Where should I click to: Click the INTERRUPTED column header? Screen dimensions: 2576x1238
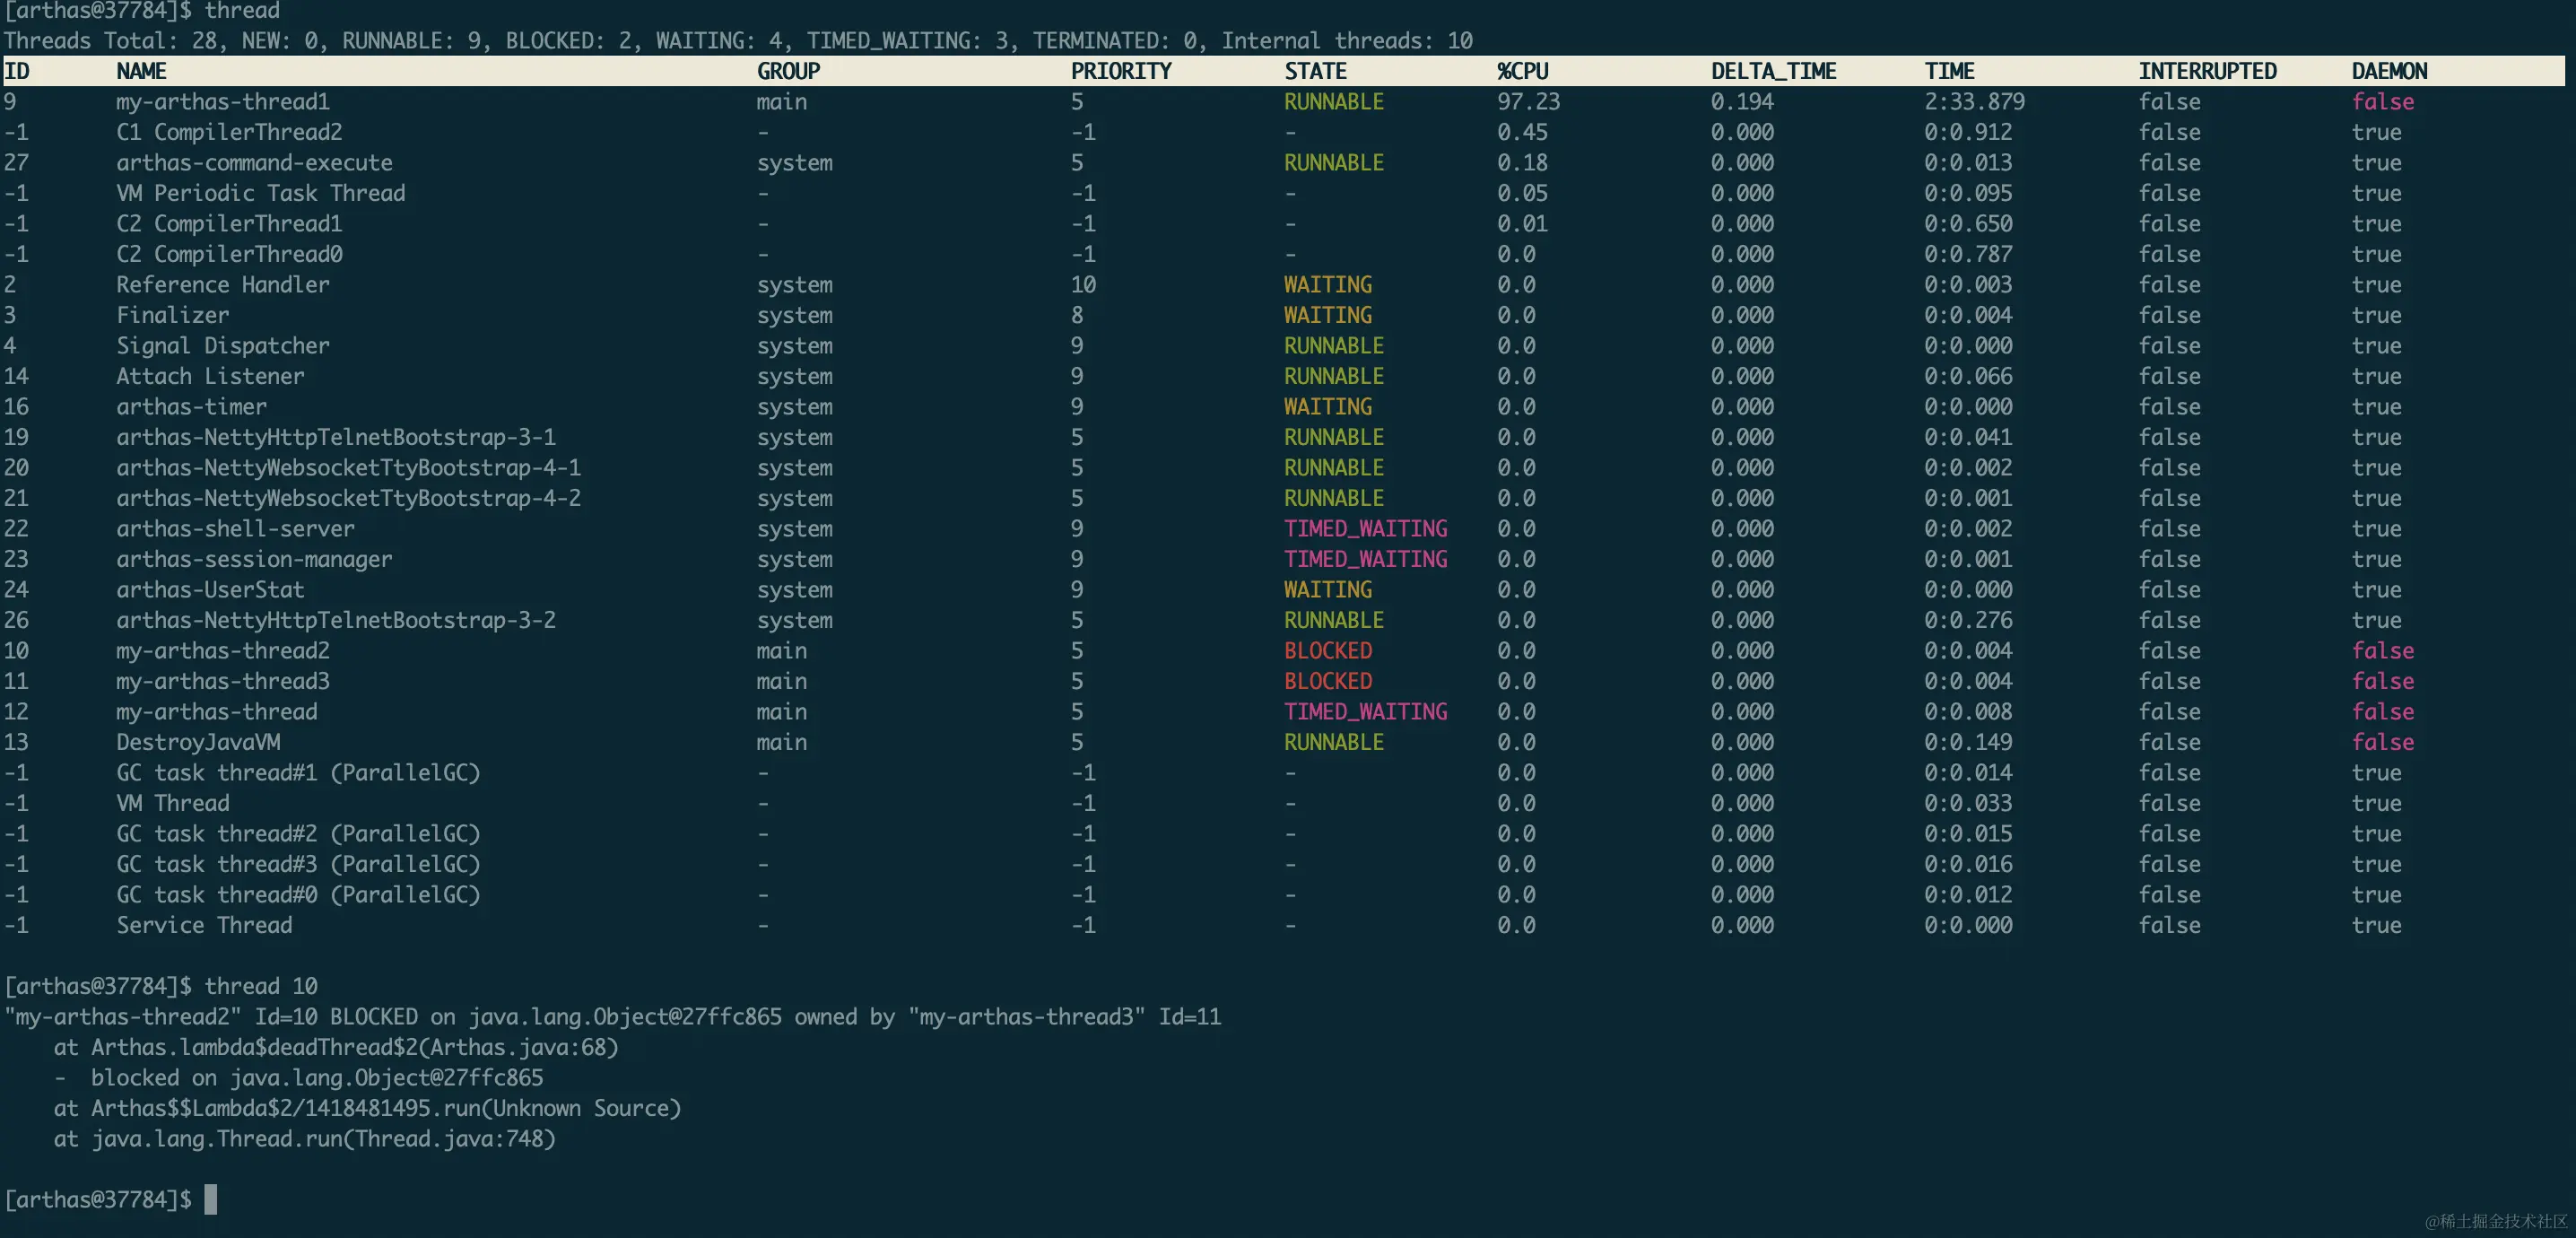2207,71
